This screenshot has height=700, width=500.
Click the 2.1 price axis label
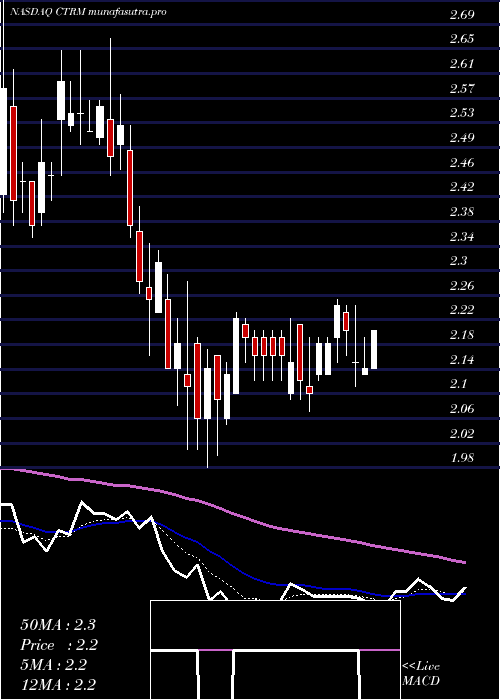click(x=458, y=384)
